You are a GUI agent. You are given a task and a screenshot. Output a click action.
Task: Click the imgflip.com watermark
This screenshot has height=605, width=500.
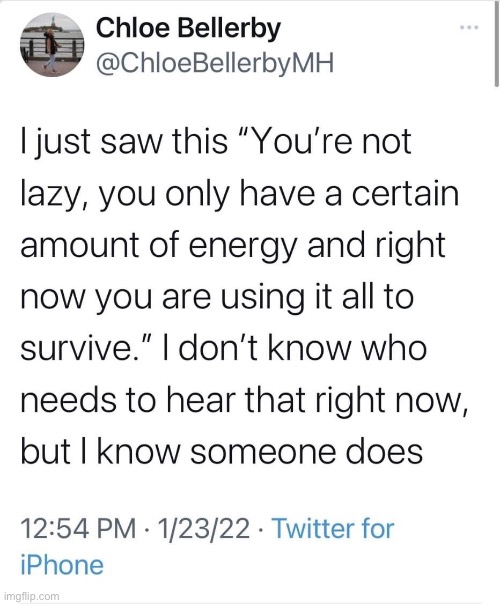30,597
